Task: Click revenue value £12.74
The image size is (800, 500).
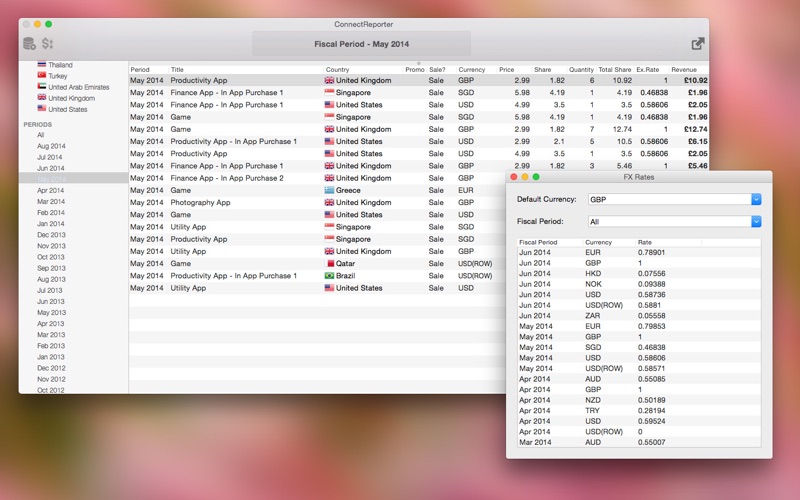Action: [x=695, y=130]
